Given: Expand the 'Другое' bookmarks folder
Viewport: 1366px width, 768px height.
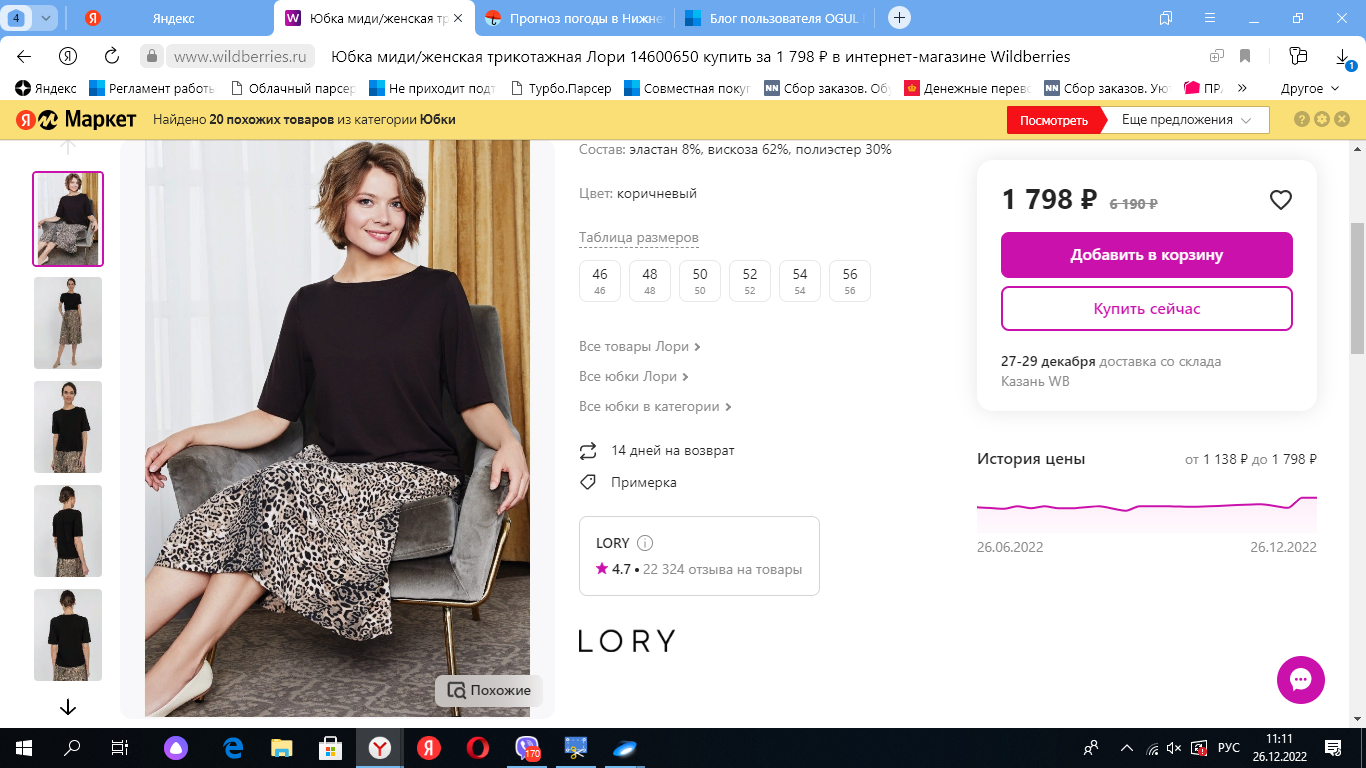Looking at the screenshot, I should pos(1309,88).
